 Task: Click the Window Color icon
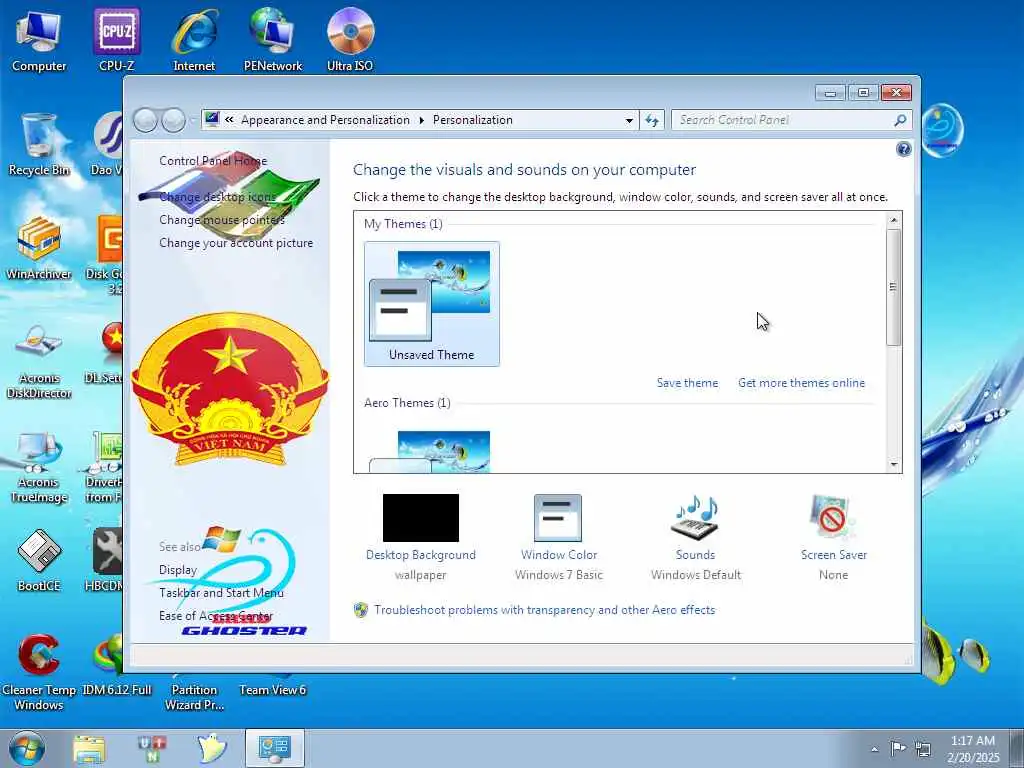click(x=558, y=518)
